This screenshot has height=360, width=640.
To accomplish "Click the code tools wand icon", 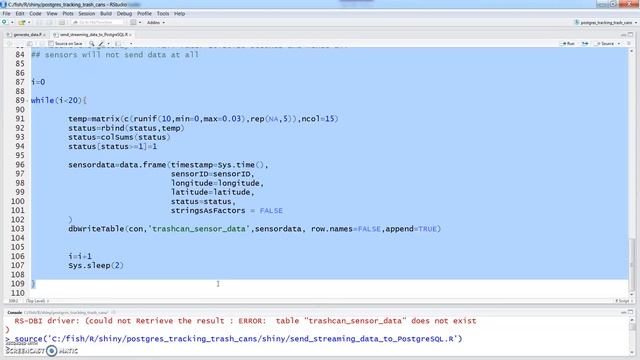I will pos(101,43).
